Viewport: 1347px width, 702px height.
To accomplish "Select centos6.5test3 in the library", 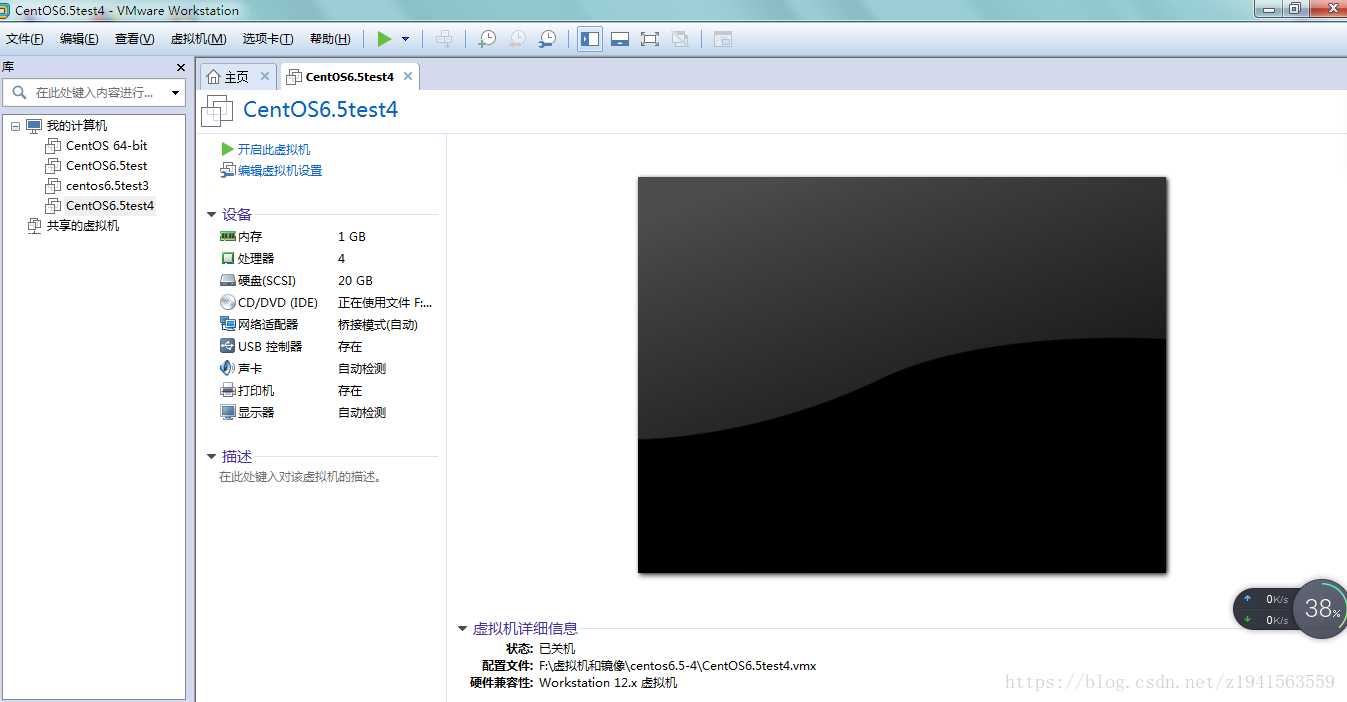I will pyautogui.click(x=107, y=186).
